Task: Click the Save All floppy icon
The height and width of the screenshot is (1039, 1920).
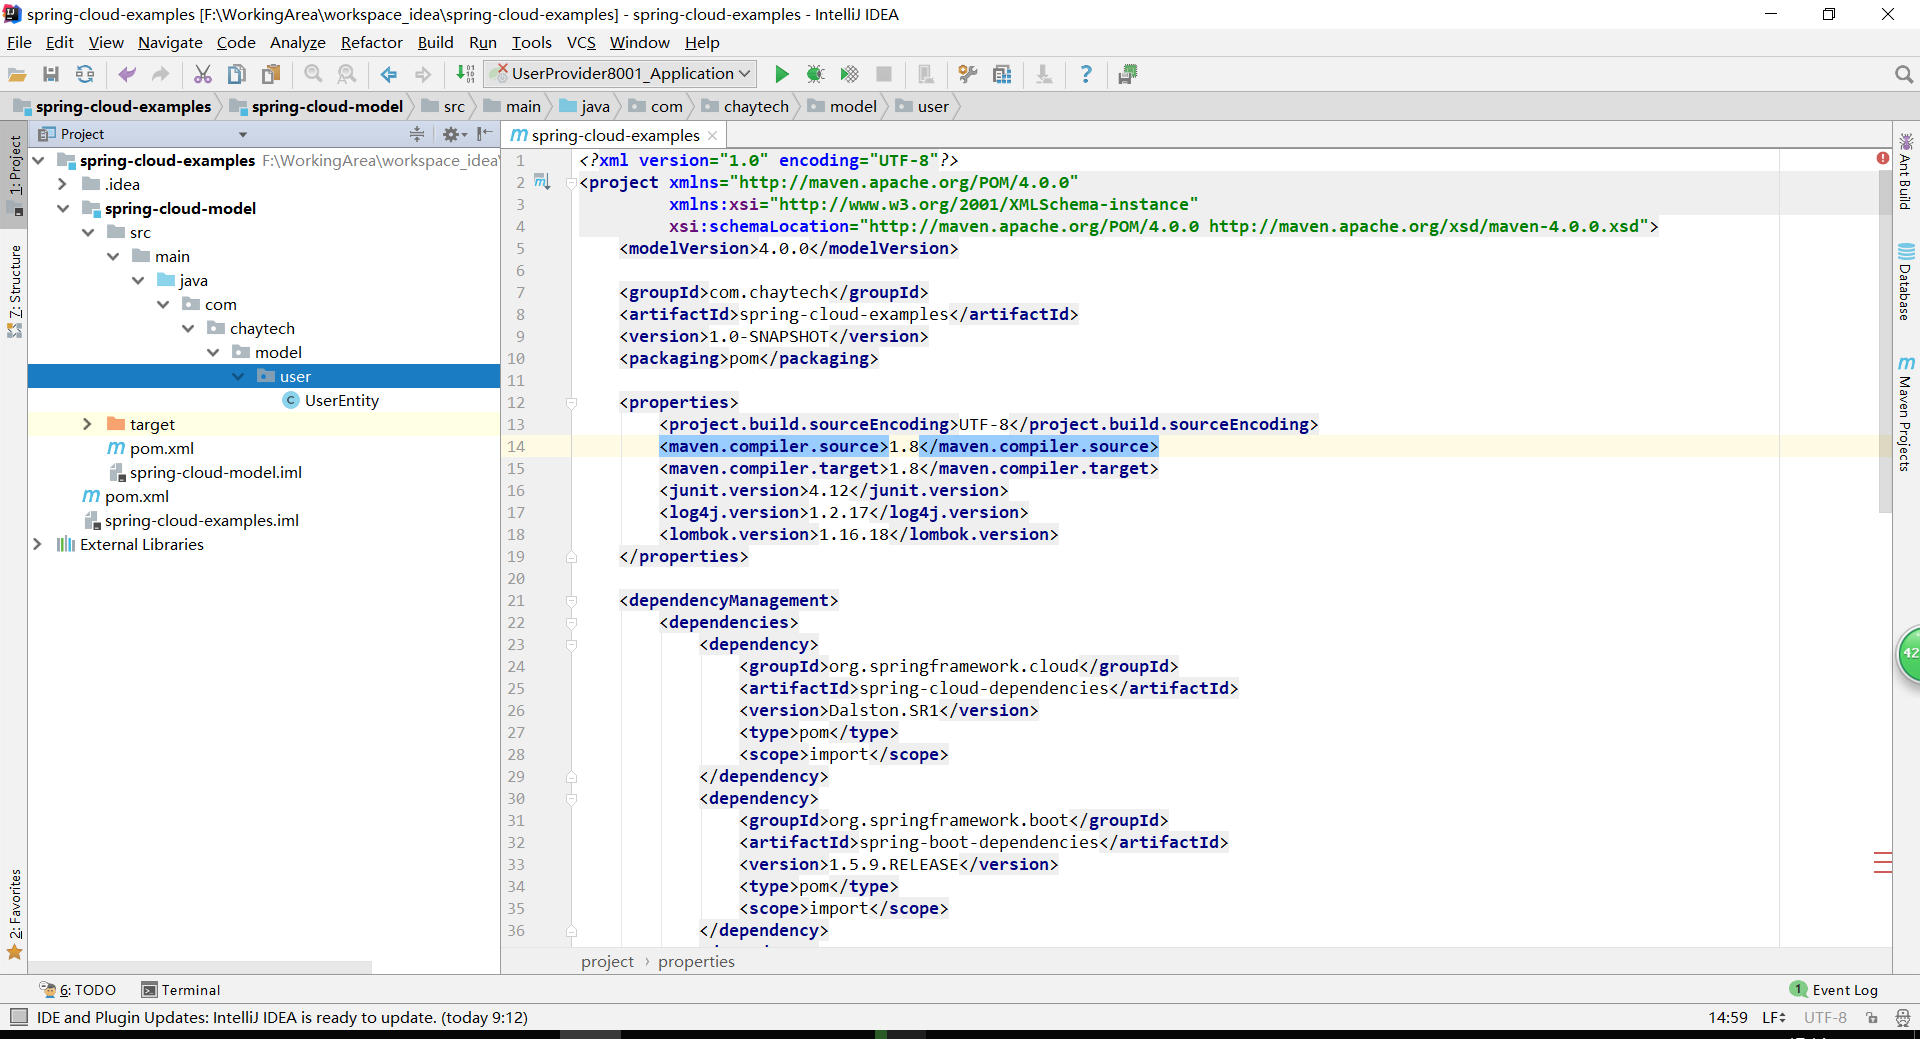Action: (51, 74)
